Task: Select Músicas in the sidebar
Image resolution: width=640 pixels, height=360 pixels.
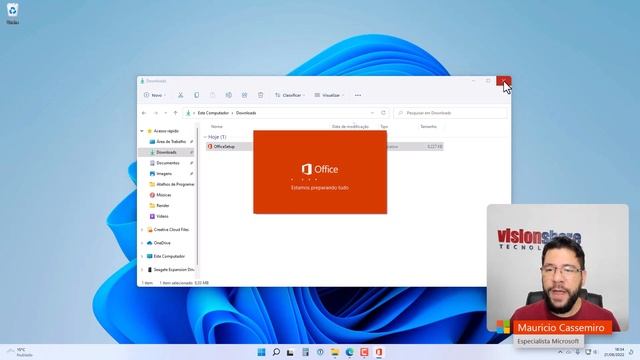Action: click(x=163, y=195)
